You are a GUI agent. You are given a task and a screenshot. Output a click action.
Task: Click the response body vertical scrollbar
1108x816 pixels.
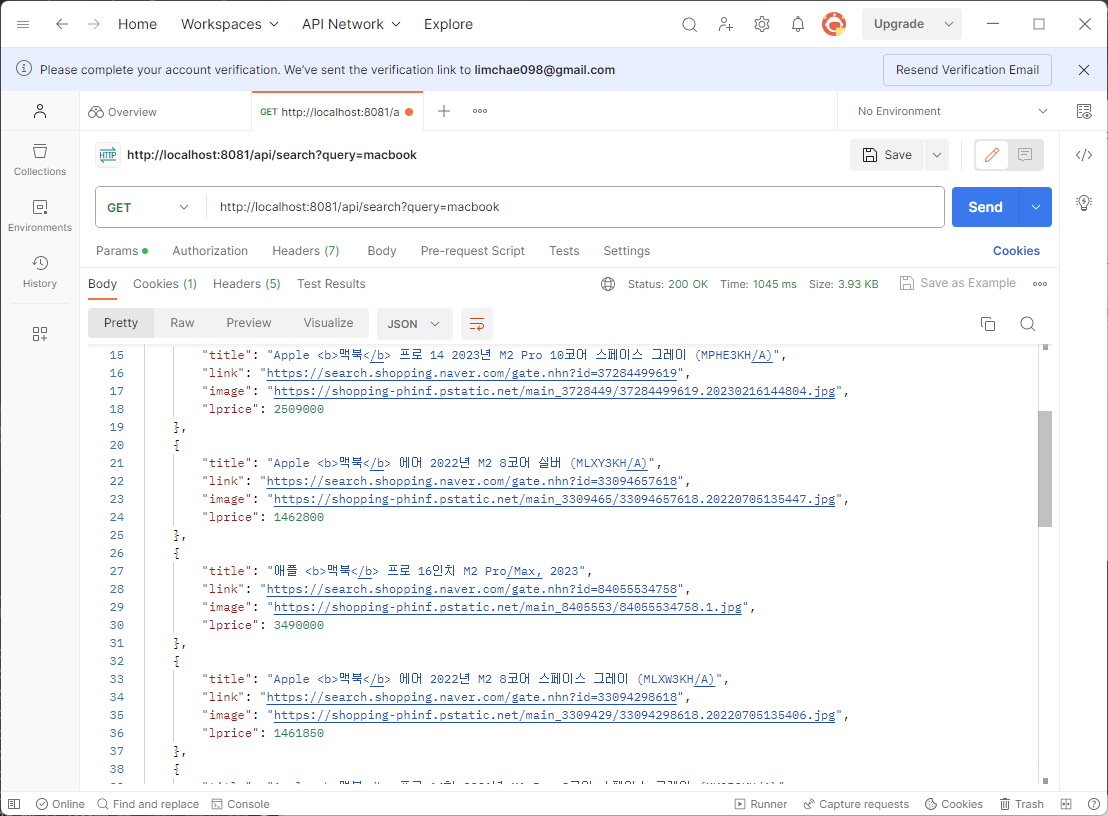coord(1045,469)
